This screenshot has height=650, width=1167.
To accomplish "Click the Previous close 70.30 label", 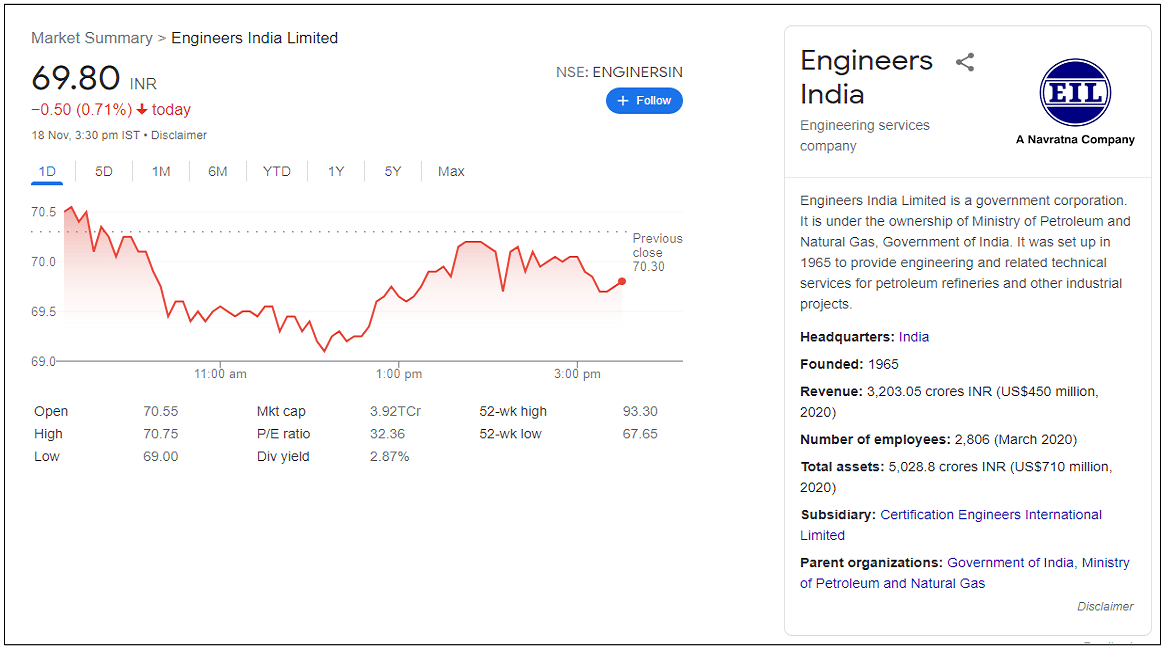I will click(657, 252).
